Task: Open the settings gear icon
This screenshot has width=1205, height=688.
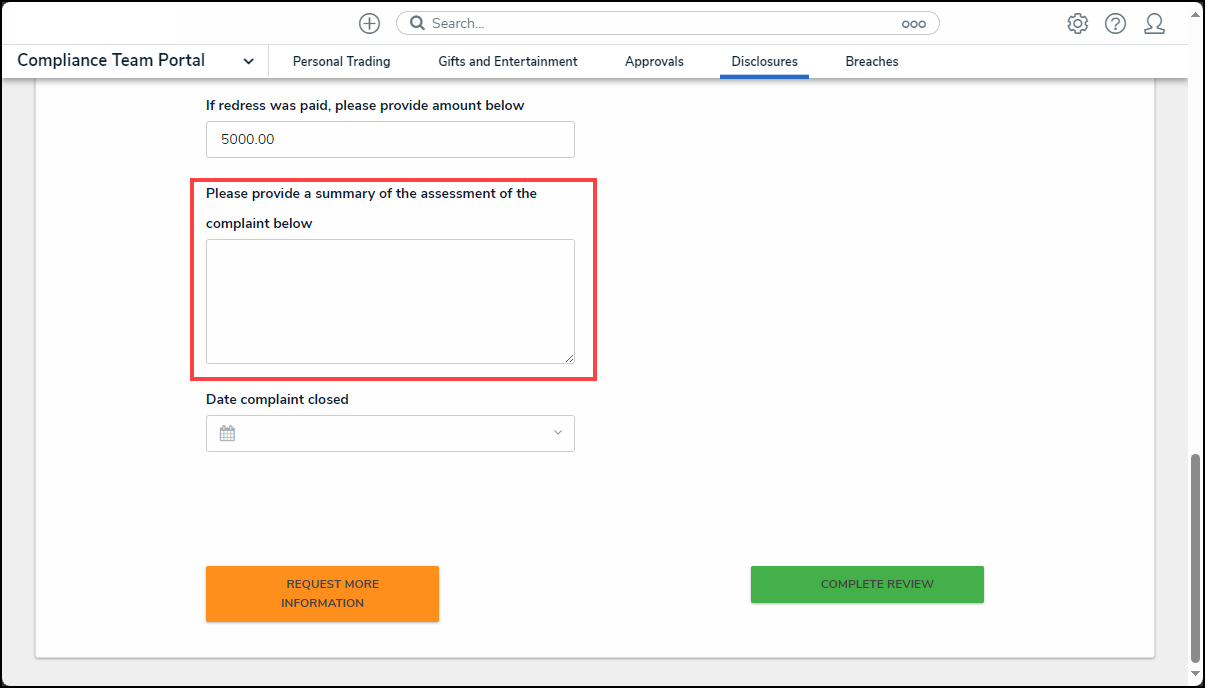Action: (x=1077, y=23)
